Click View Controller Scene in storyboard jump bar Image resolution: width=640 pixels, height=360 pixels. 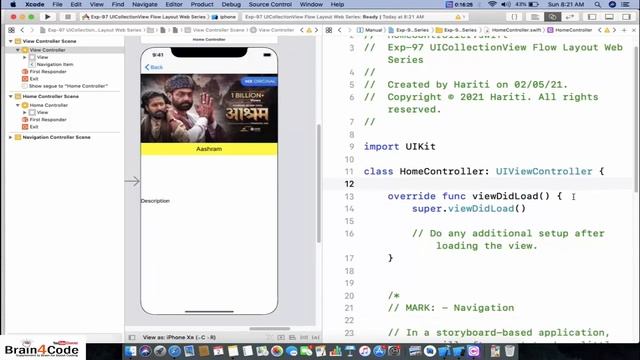pos(215,30)
